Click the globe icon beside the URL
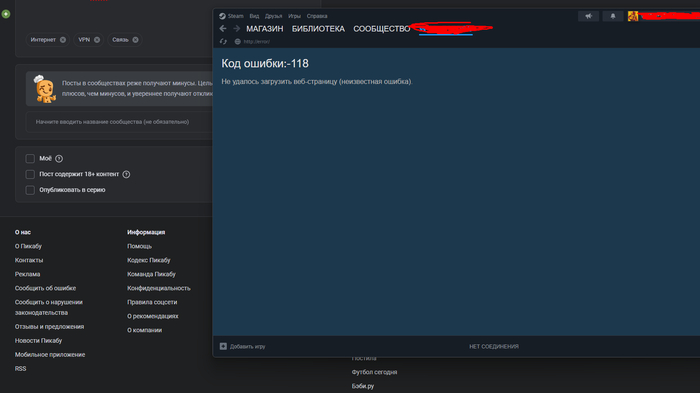This screenshot has height=393, width=700. pos(238,42)
